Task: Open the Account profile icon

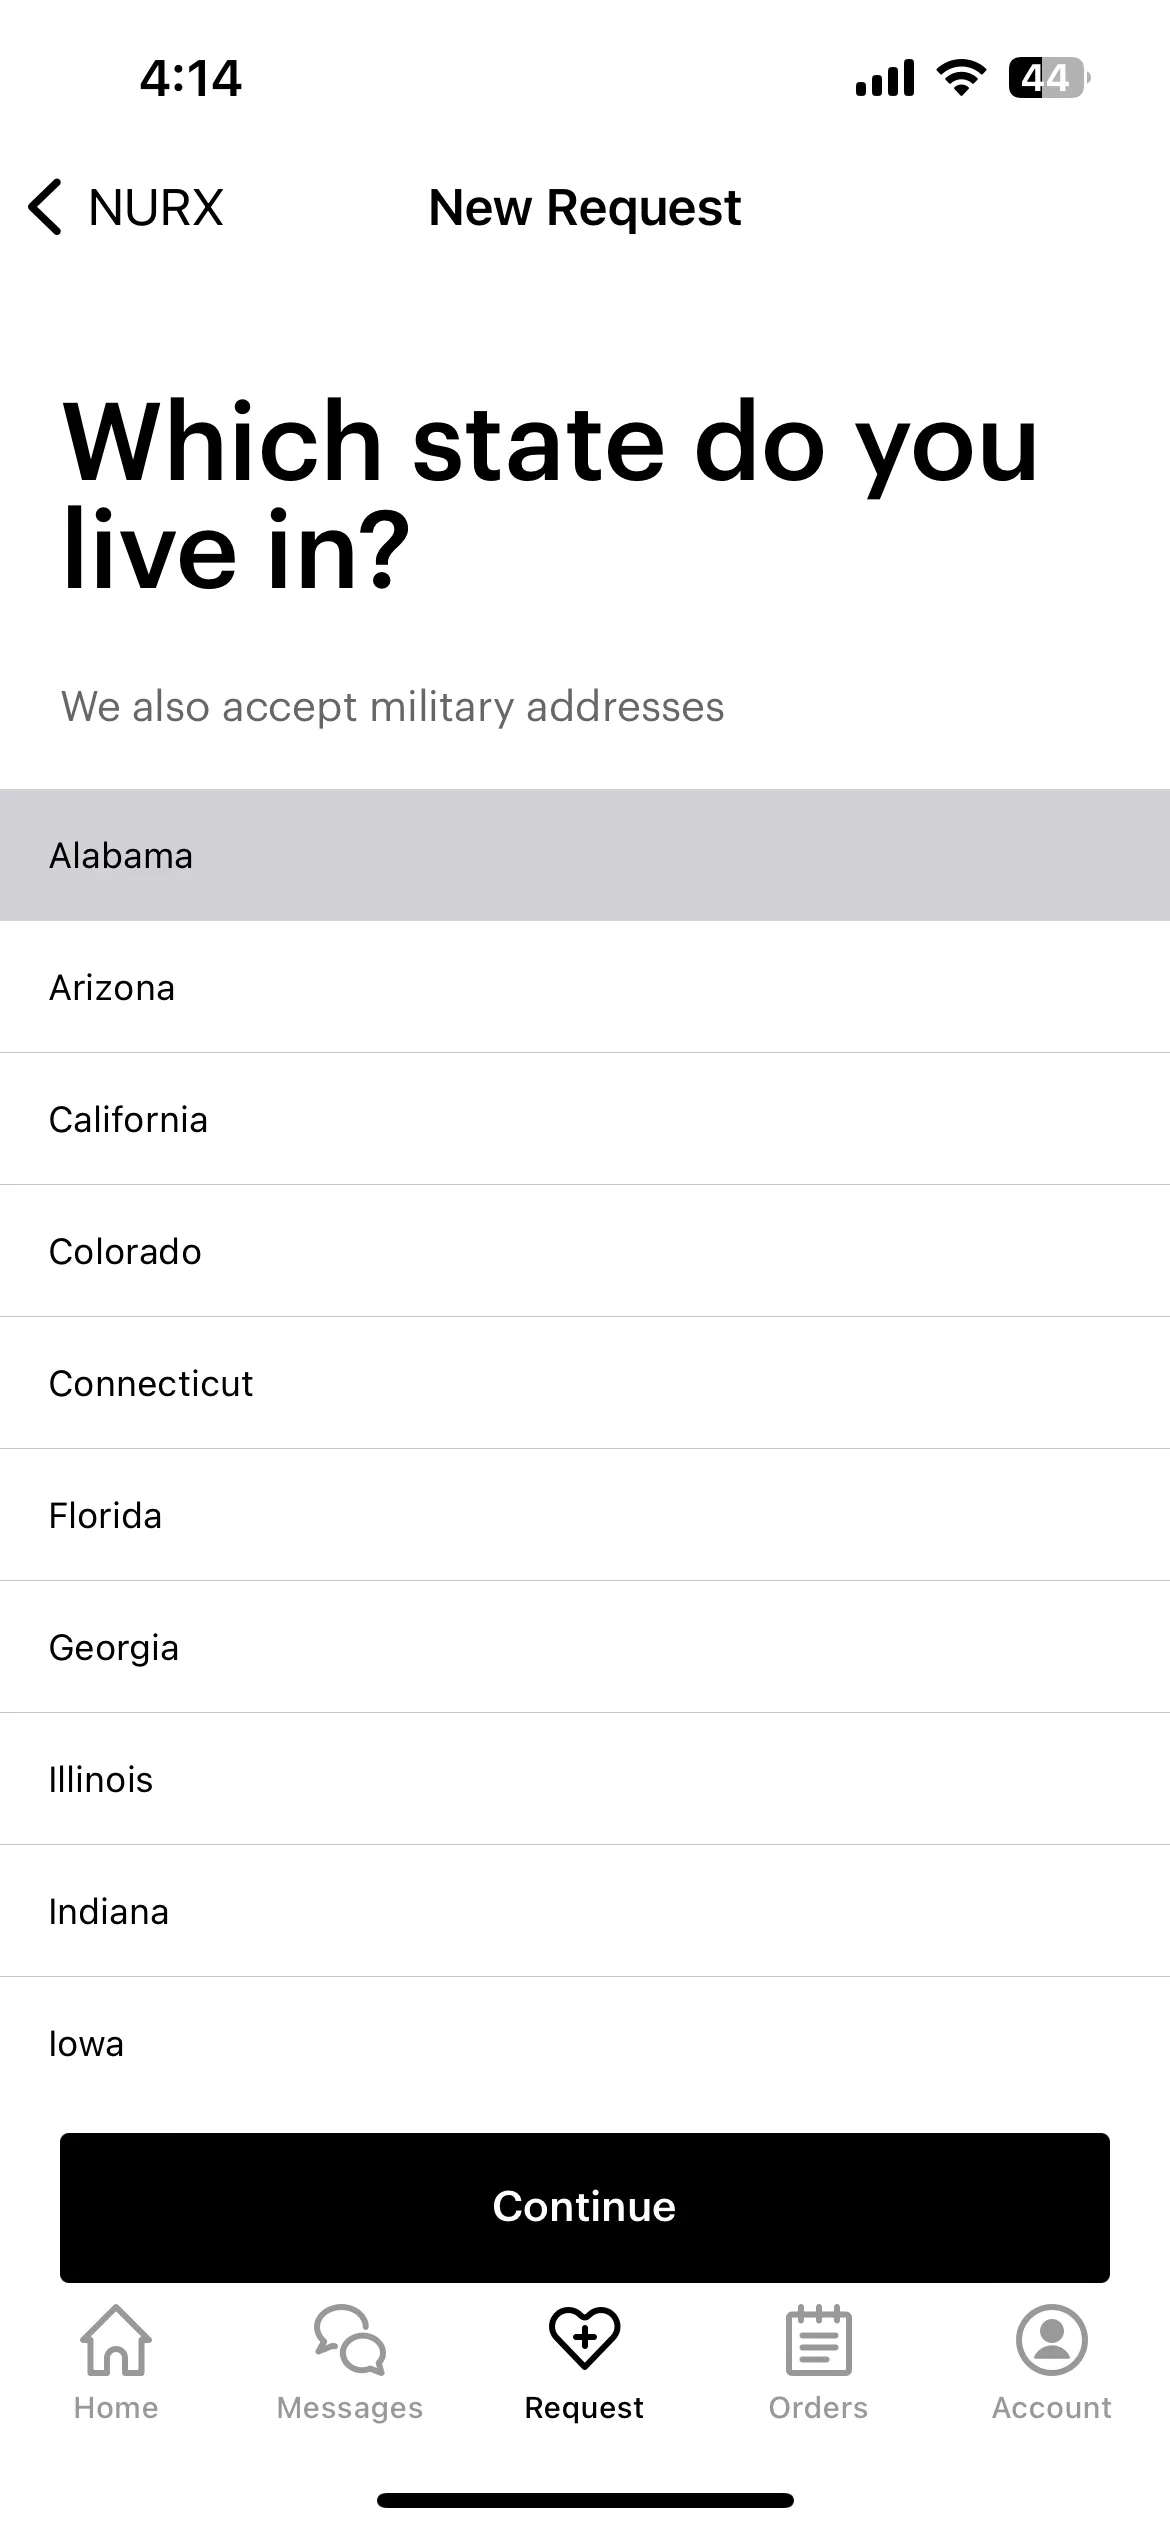Action: [1052, 2340]
